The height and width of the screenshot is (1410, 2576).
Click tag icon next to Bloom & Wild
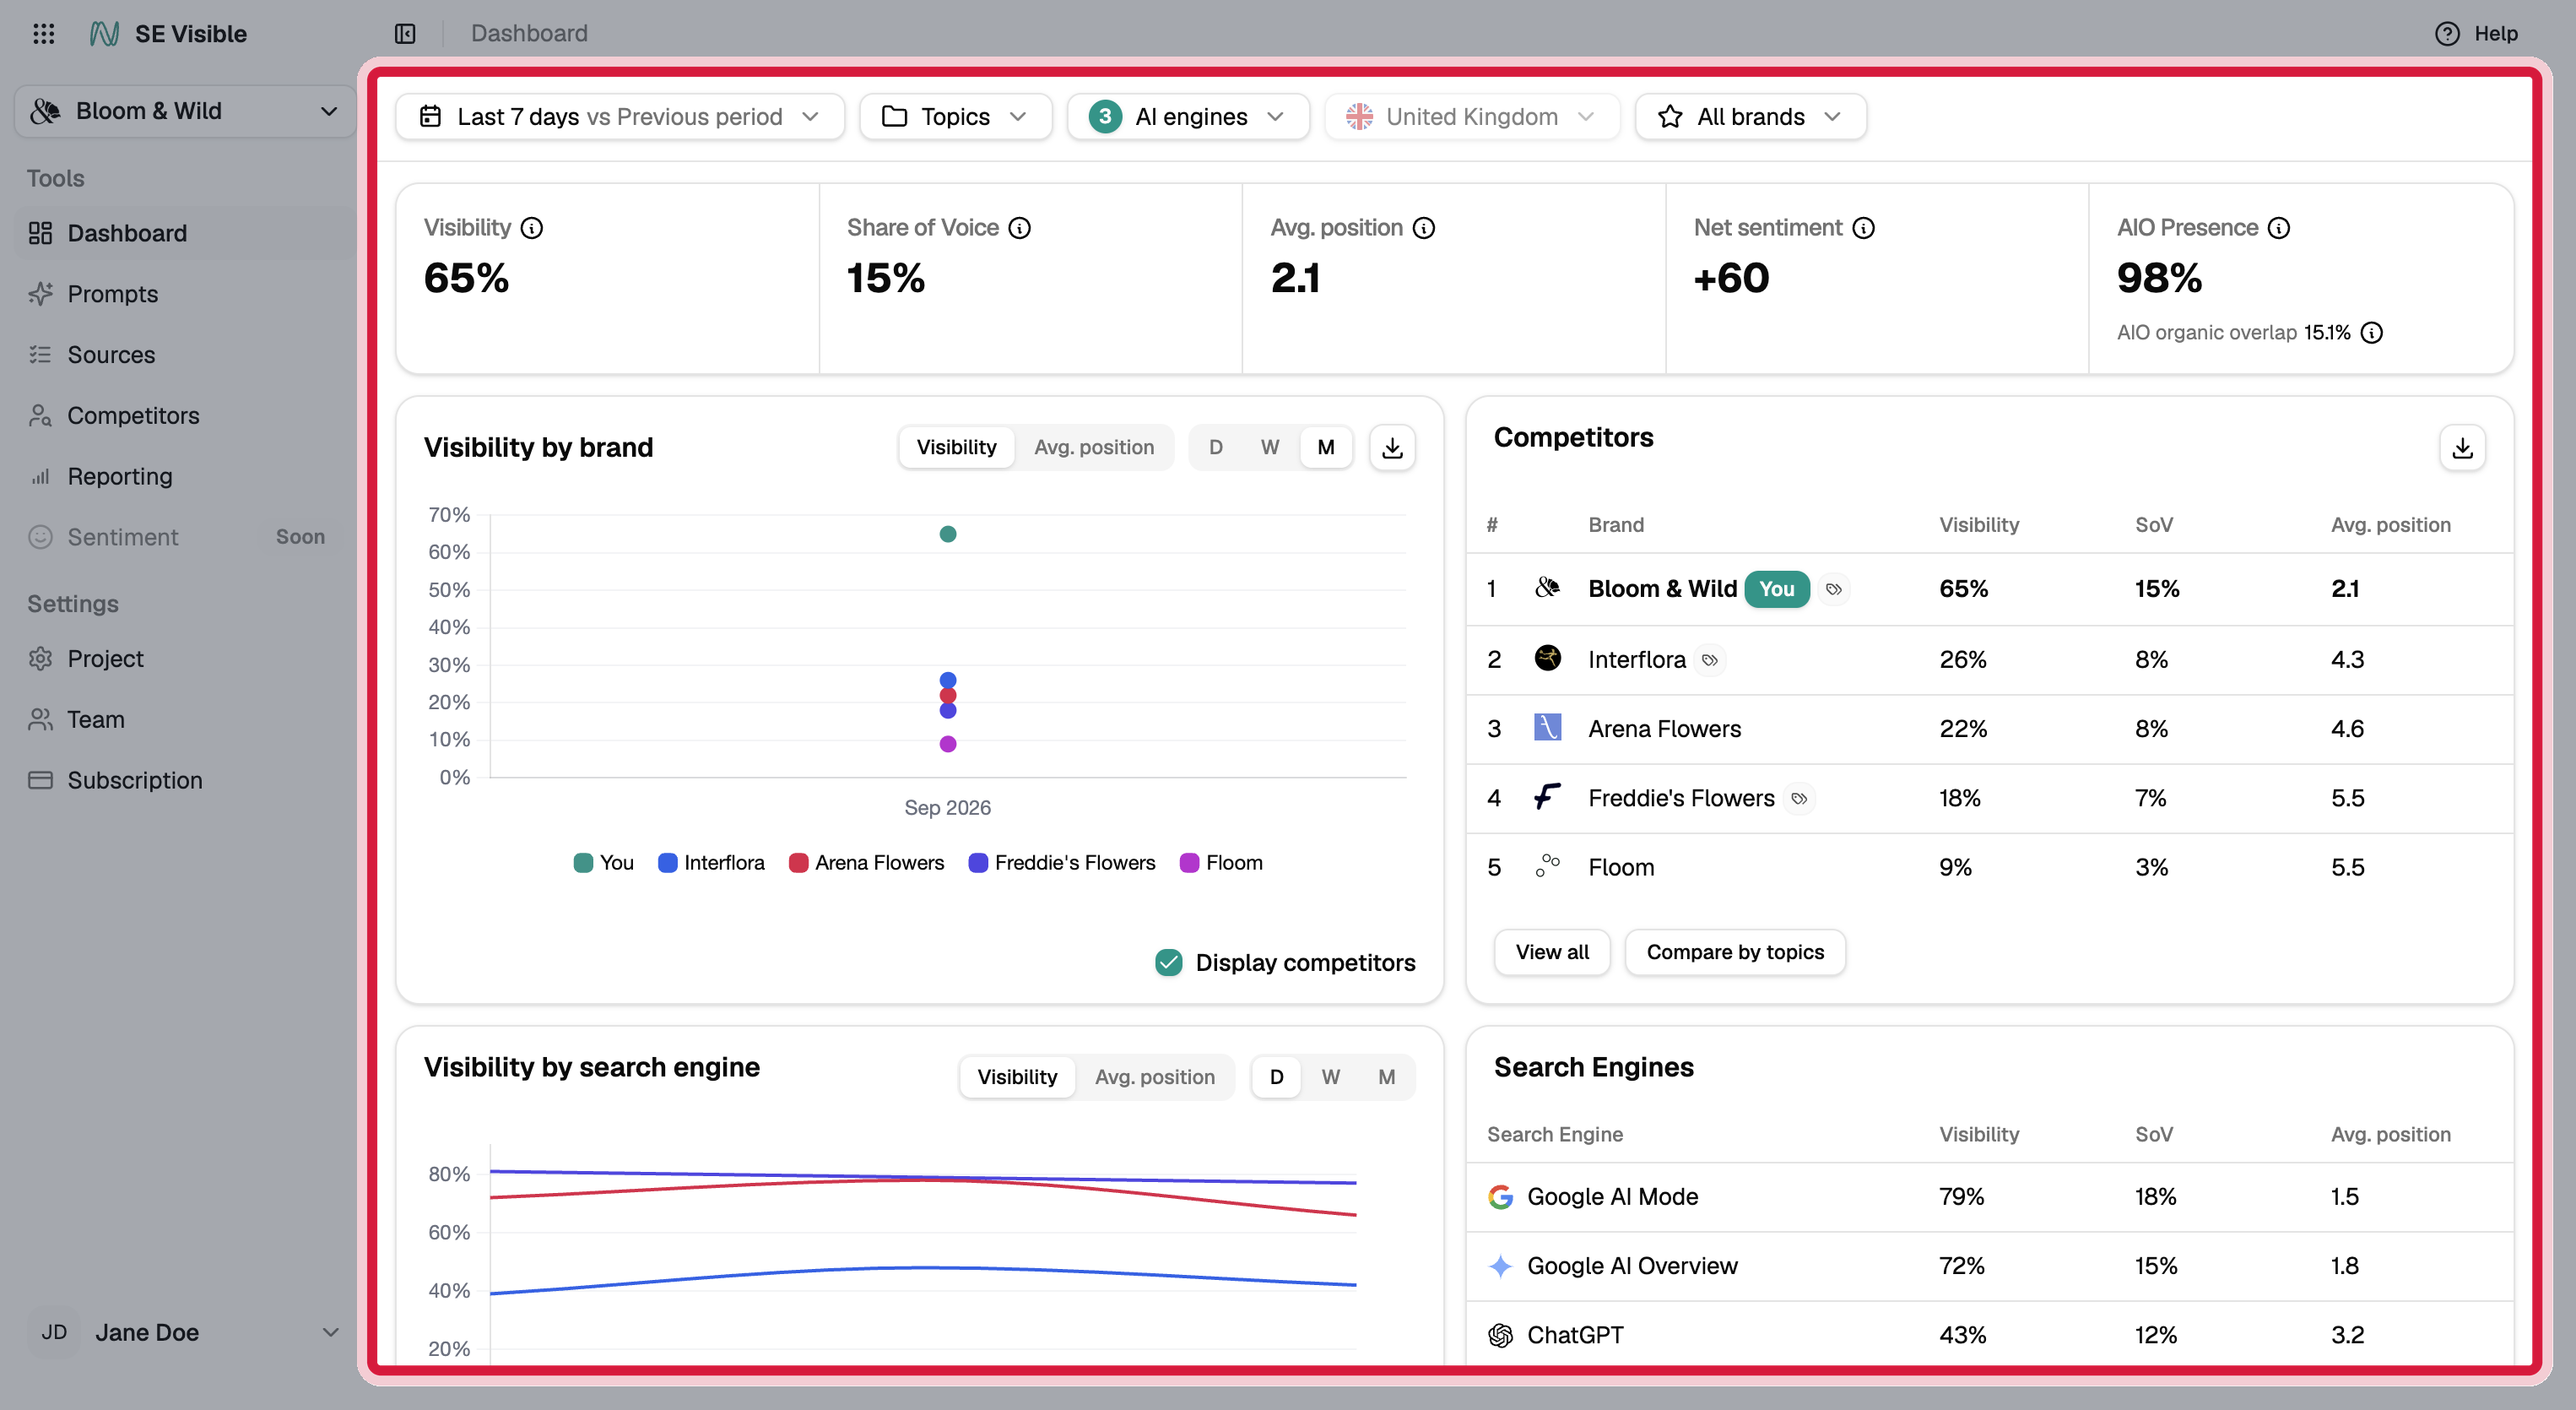tap(1834, 590)
